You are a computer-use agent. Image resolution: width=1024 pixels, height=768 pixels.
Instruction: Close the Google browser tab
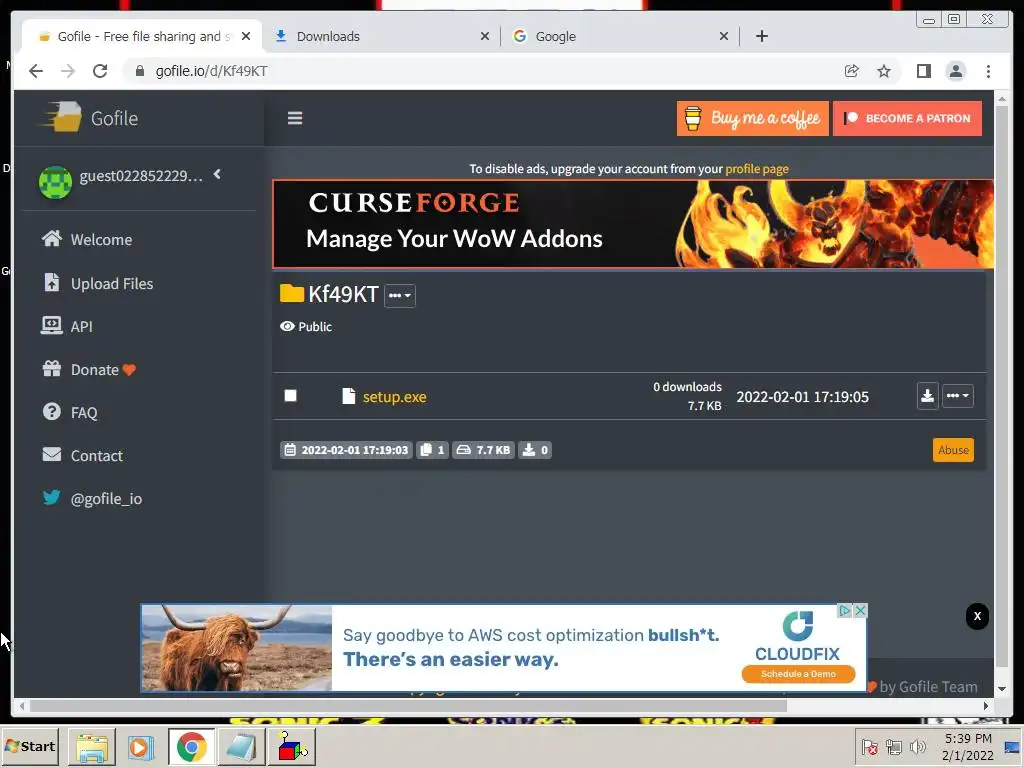coord(724,37)
